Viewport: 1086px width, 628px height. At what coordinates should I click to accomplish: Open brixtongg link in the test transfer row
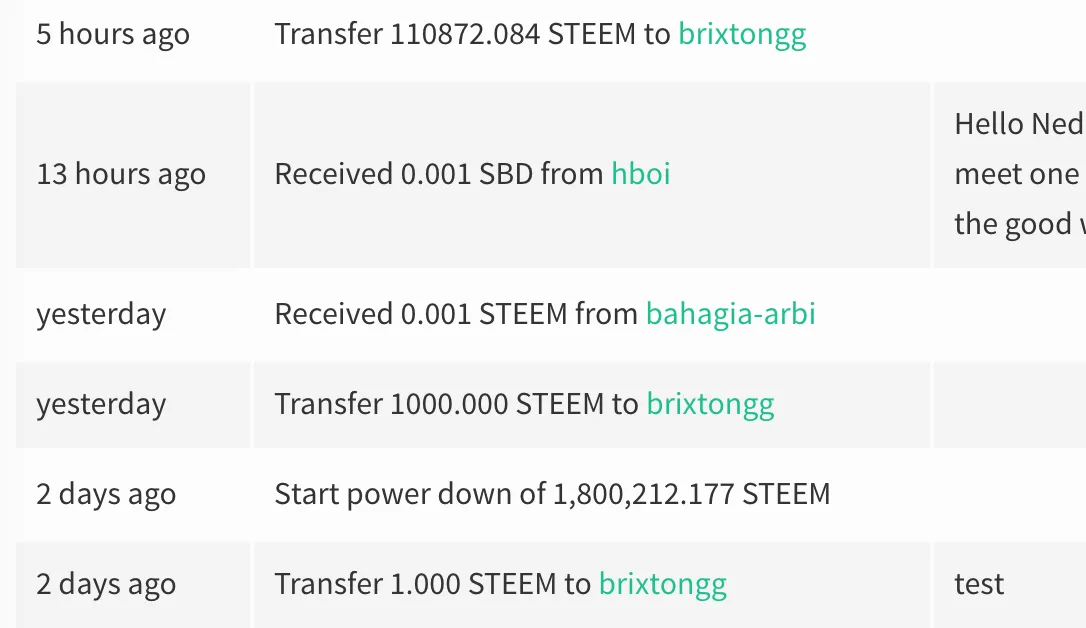662,585
